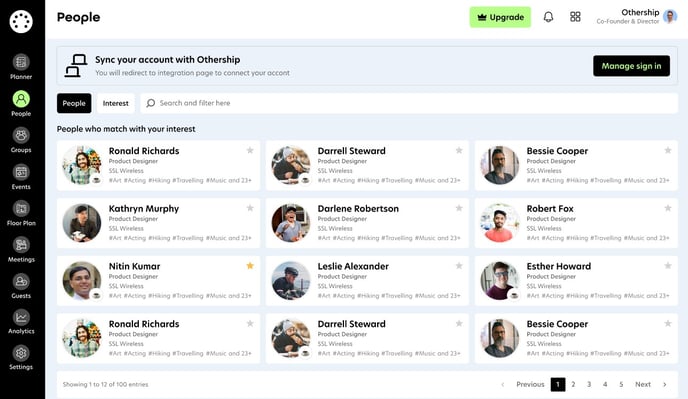Open the Floor Plan section
The width and height of the screenshot is (688, 399).
(21, 208)
